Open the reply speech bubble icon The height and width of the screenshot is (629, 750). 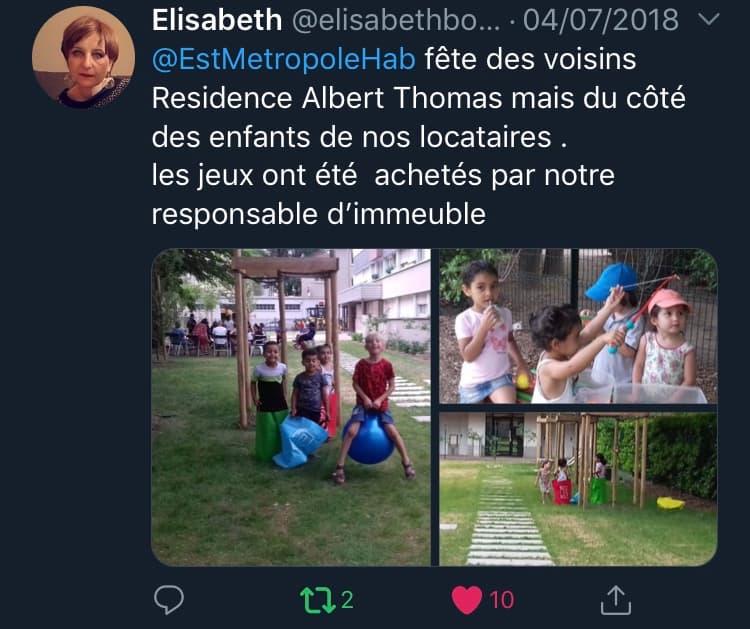point(169,599)
